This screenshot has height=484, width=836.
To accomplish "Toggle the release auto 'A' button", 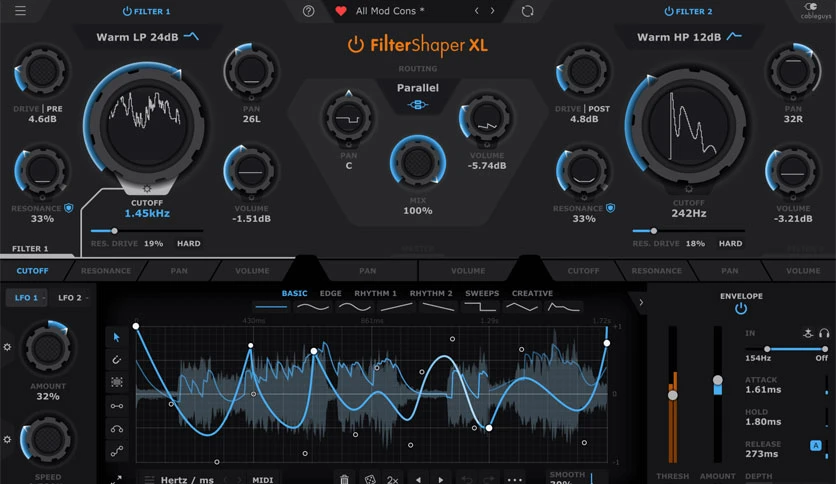I will tap(815, 446).
